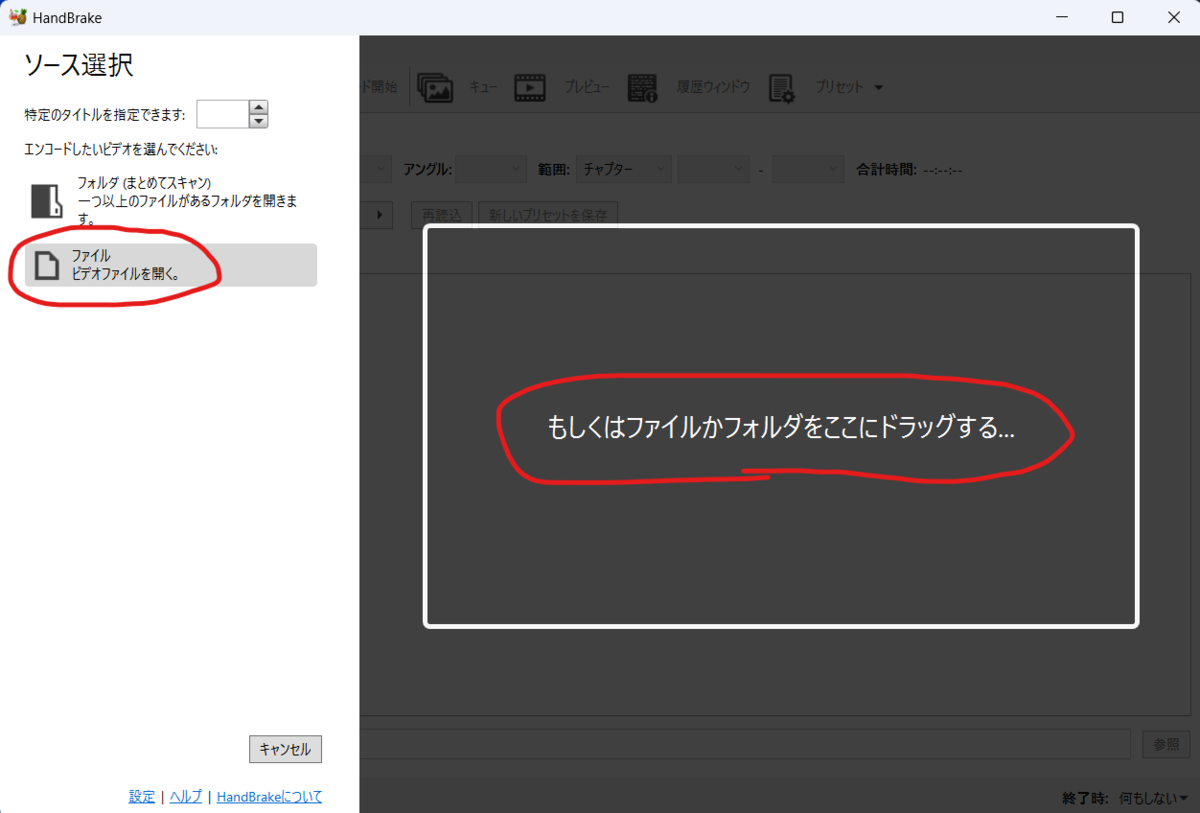Click the 合計時間 label
Screen dimensions: 1200x813
coord(887,169)
